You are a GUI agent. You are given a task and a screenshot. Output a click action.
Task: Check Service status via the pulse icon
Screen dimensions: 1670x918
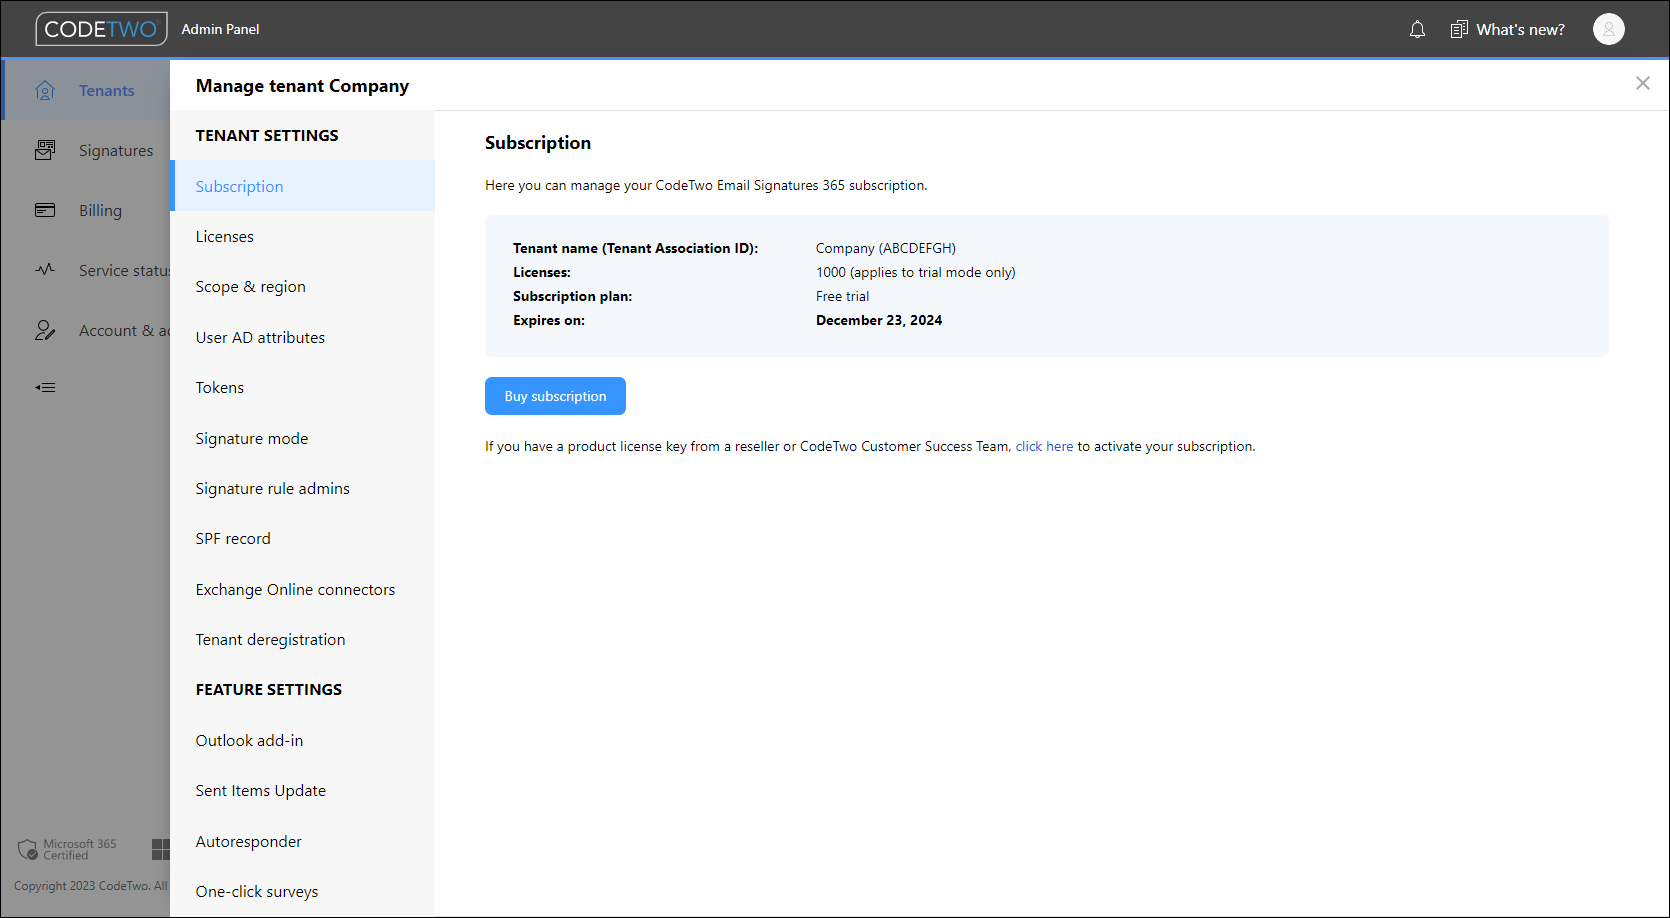click(45, 270)
